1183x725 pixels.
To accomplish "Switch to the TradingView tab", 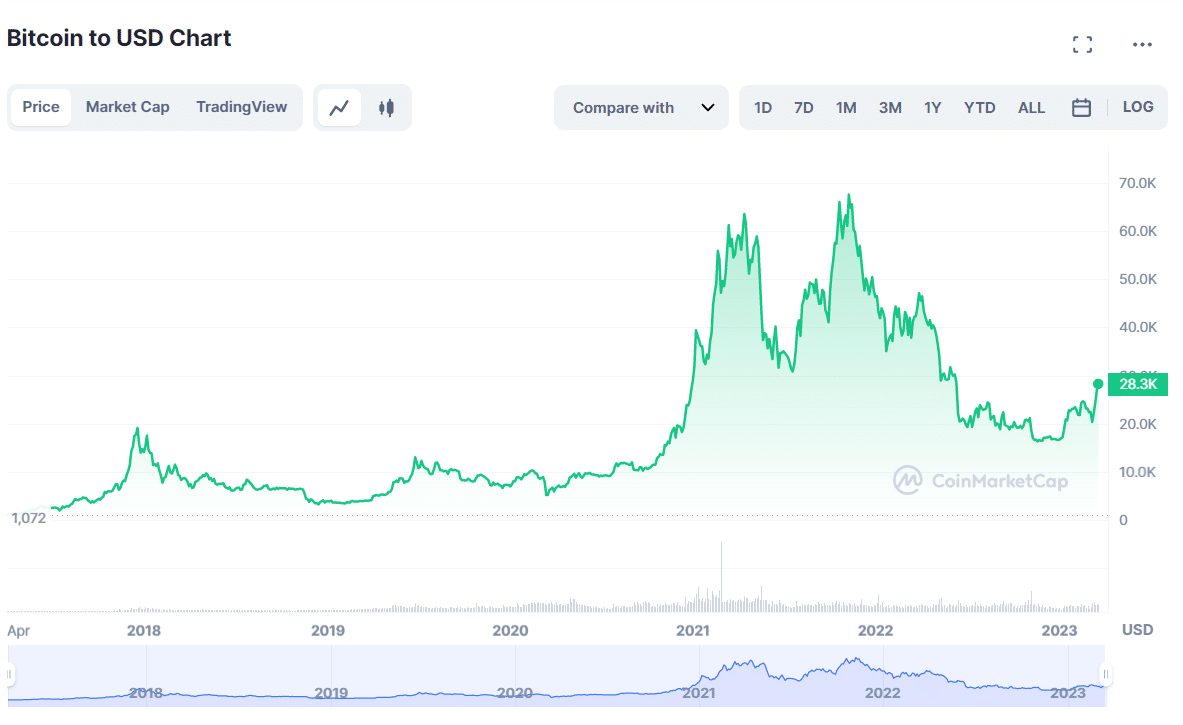I will coord(241,107).
